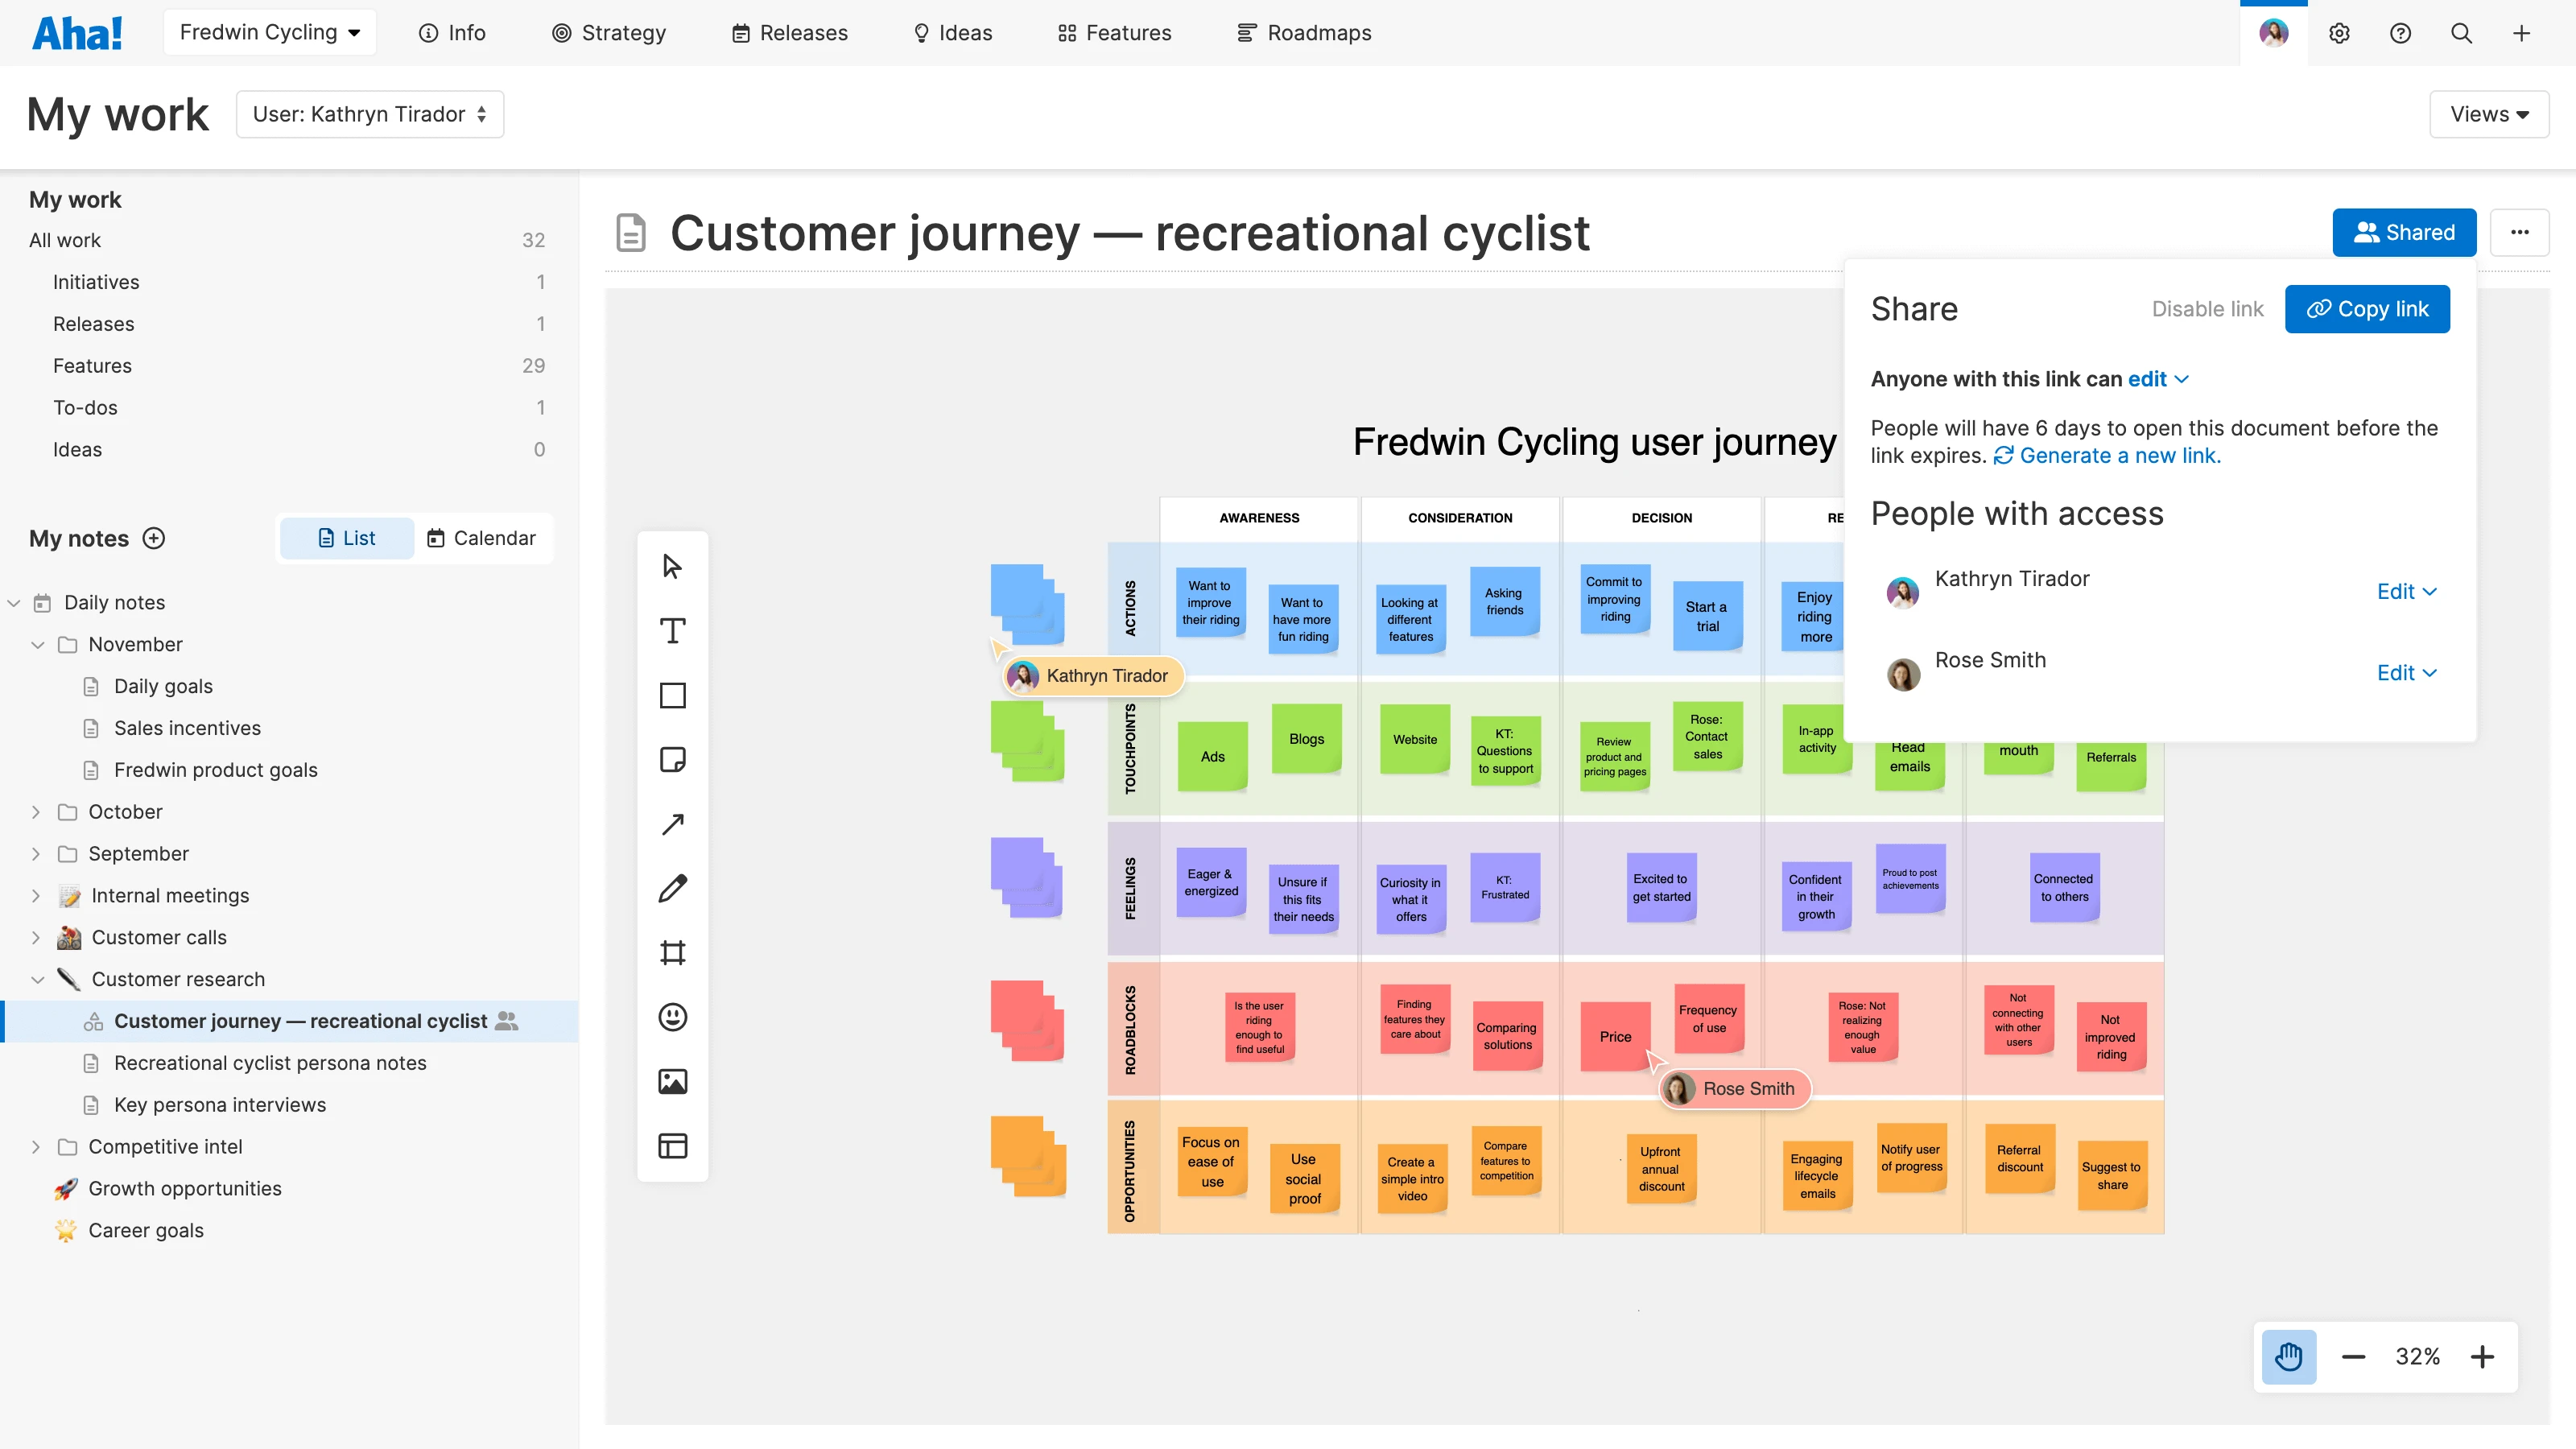Switch notes to List view
The image size is (2576, 1449).
click(x=346, y=538)
